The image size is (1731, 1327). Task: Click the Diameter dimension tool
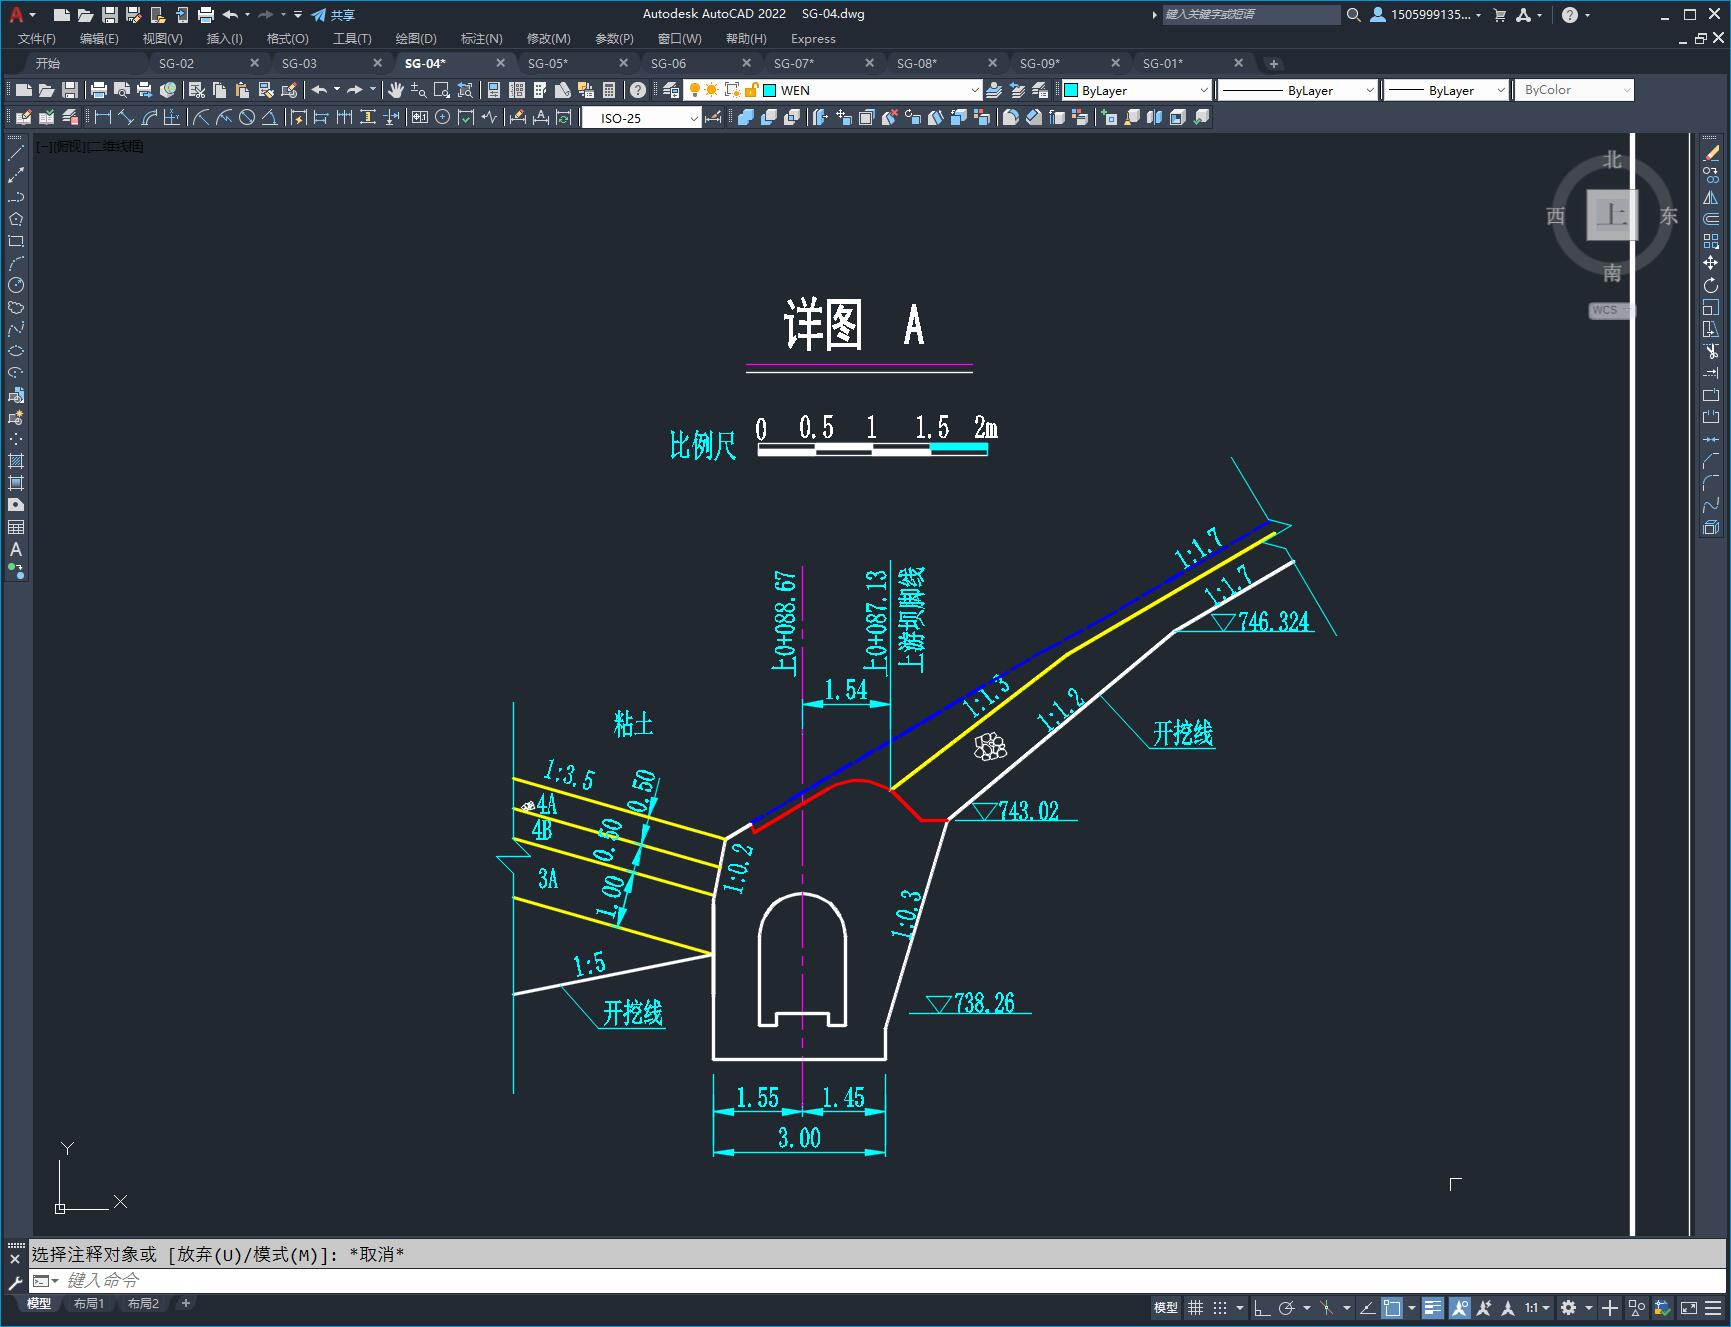247,118
